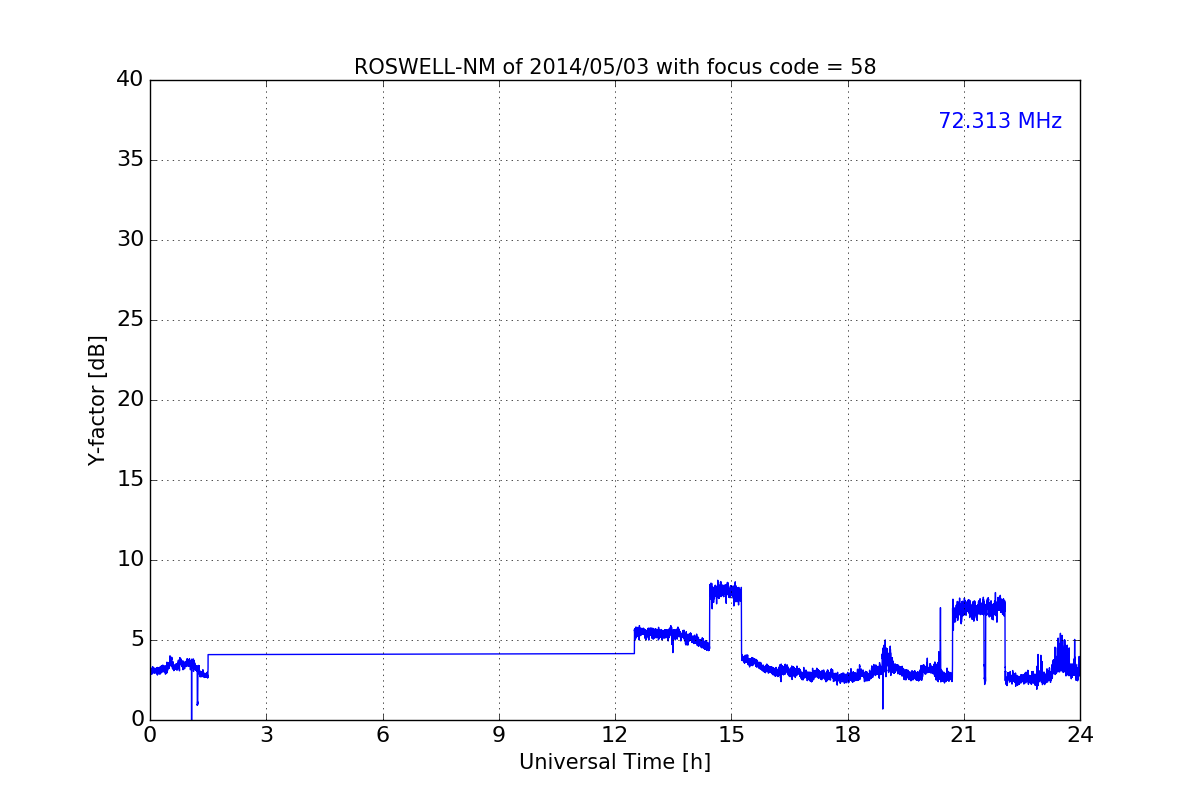
Task: Click the 'Y-factor [dB]' axis label
Action: (x=97, y=400)
